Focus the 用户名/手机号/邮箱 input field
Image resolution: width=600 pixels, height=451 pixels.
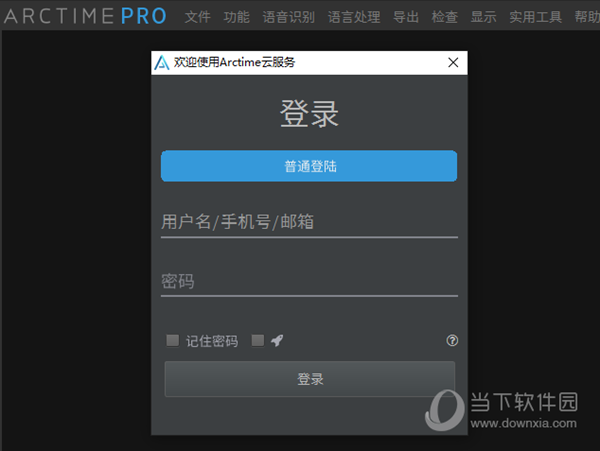point(309,222)
